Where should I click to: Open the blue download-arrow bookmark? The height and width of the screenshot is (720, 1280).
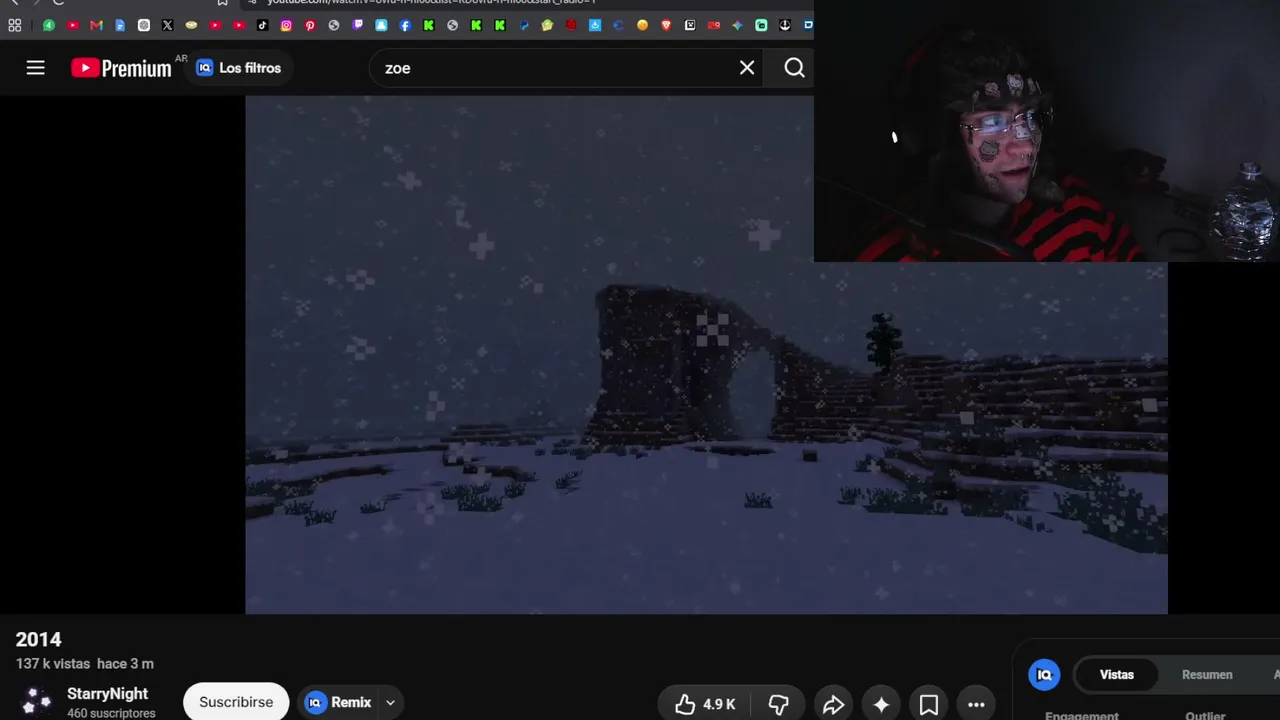[x=595, y=25]
